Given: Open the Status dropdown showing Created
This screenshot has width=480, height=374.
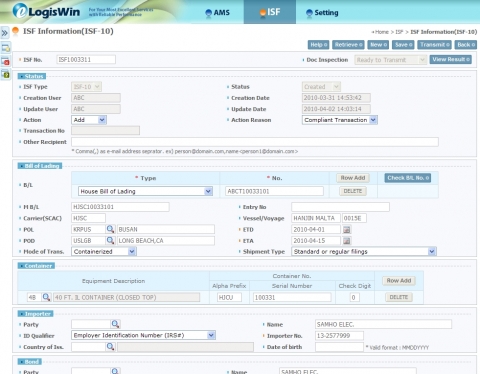Looking at the screenshot, I should 321,87.
